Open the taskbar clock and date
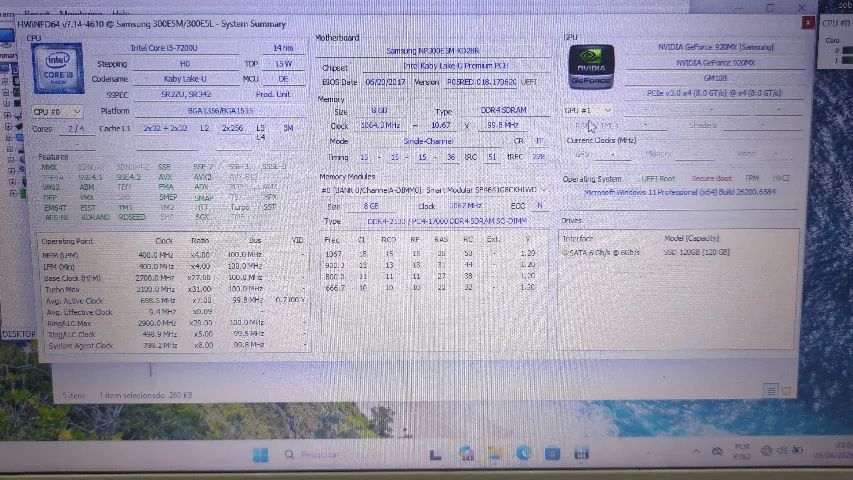Image resolution: width=853 pixels, height=480 pixels. pos(835,450)
